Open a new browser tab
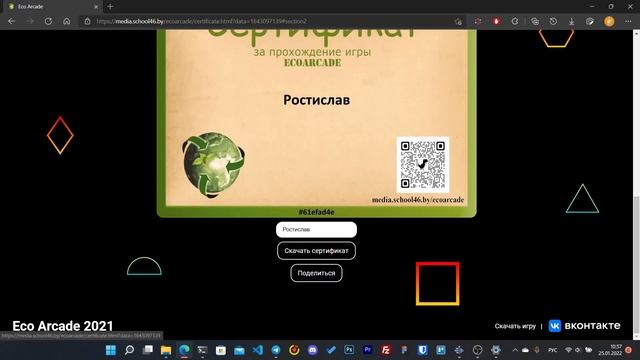The height and width of the screenshot is (360, 640). pos(110,7)
